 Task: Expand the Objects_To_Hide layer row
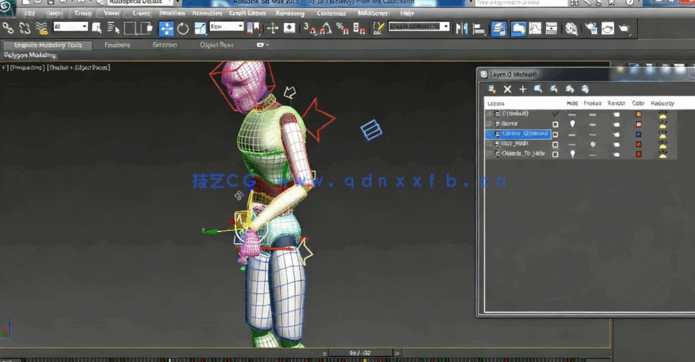coord(489,154)
